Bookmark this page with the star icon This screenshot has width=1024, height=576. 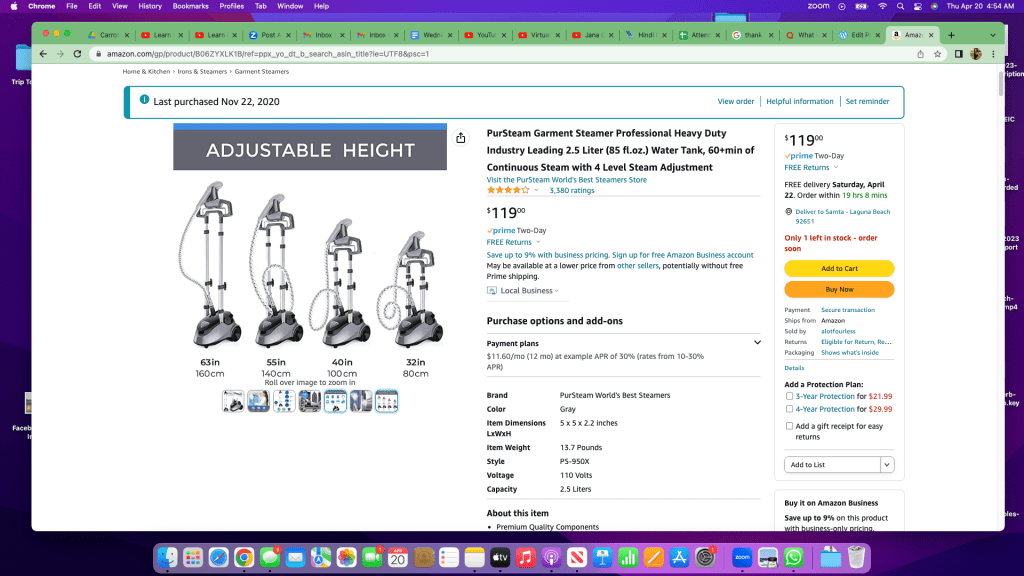coord(937,54)
